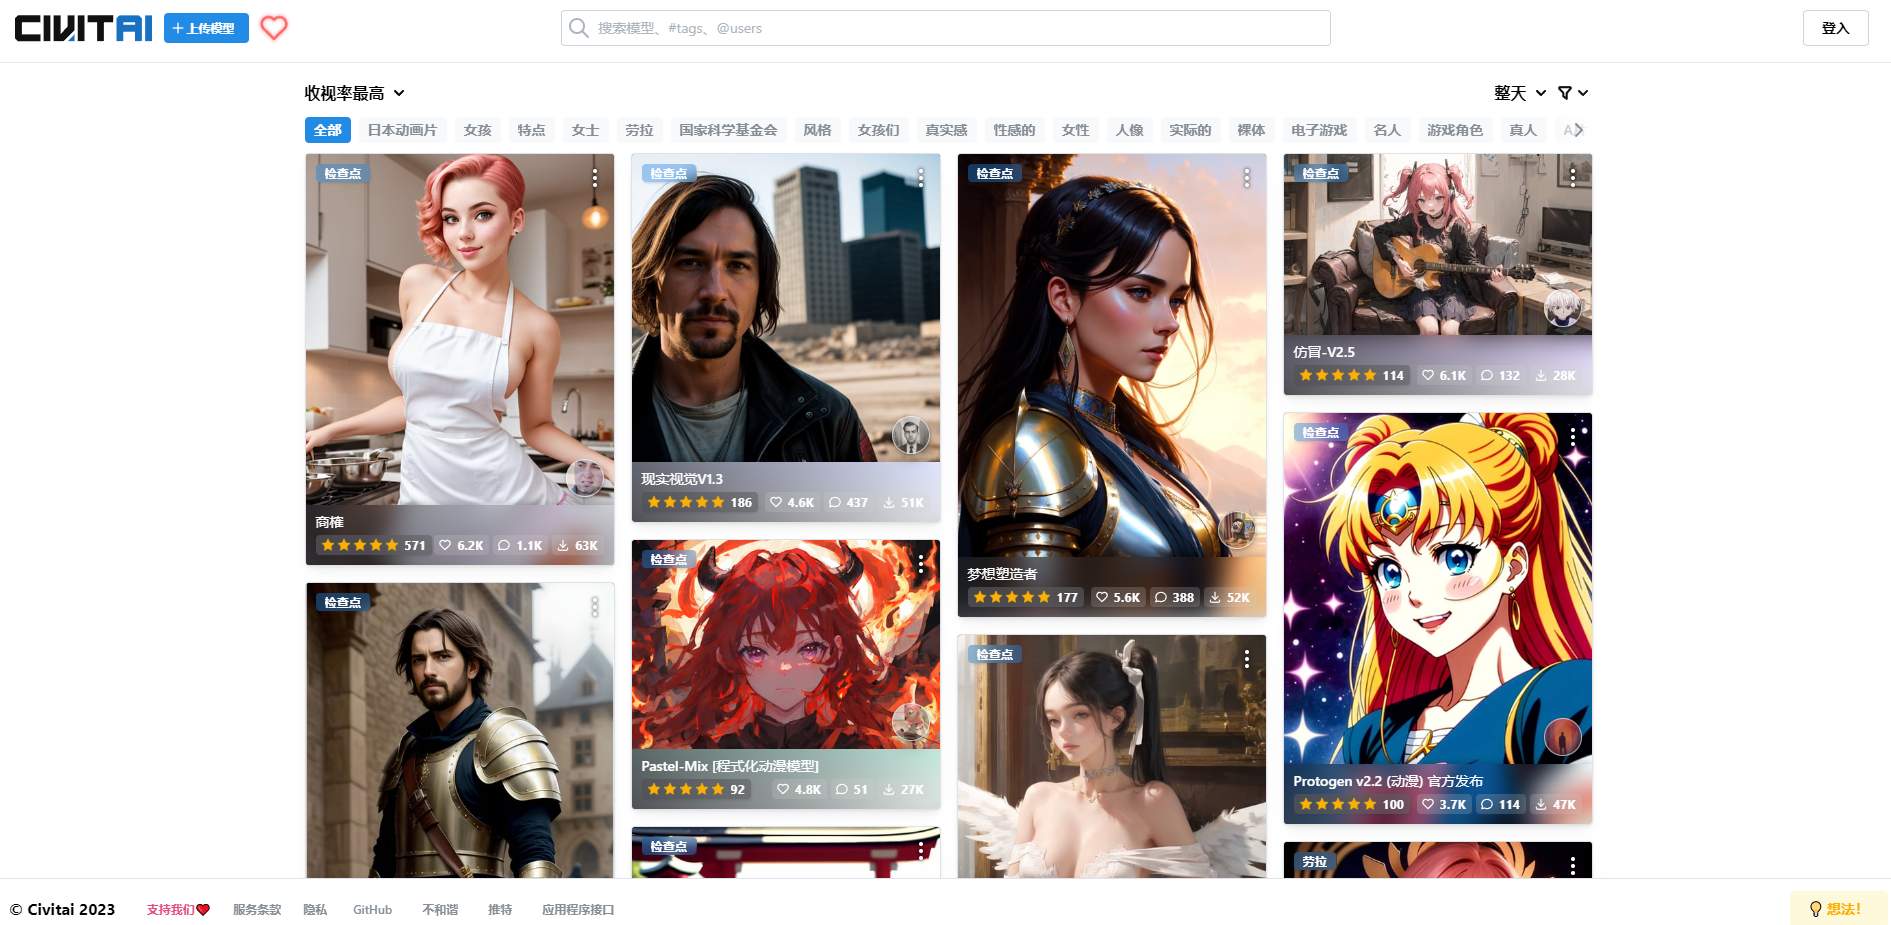Open the GitHub footer link
Image resolution: width=1891 pixels, height=925 pixels.
point(372,910)
